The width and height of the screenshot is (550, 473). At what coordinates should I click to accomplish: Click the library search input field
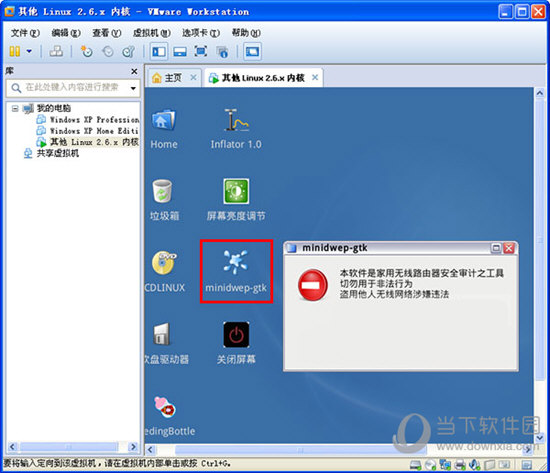(73, 88)
